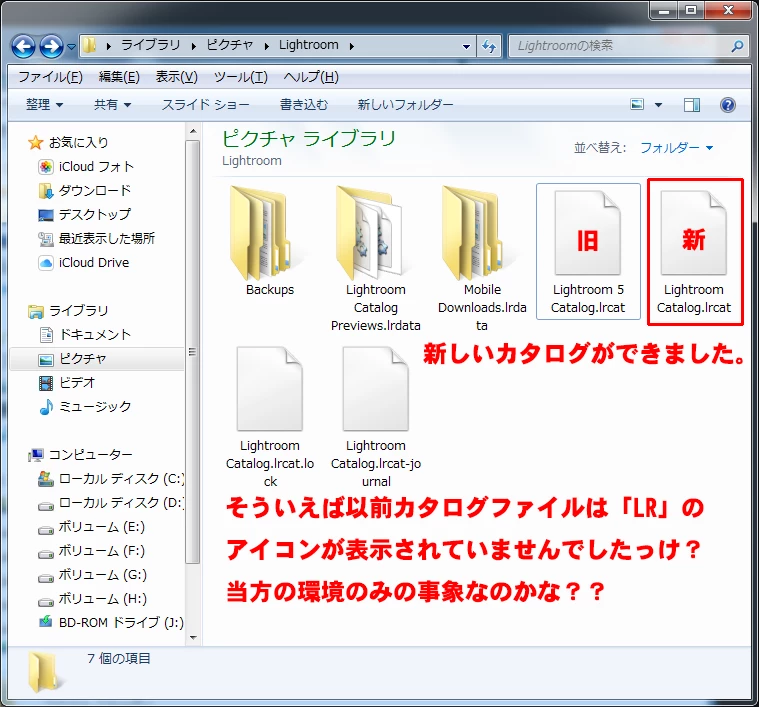759x707 pixels.
Task: Go forward with the Forward arrow button
Action: click(x=51, y=46)
